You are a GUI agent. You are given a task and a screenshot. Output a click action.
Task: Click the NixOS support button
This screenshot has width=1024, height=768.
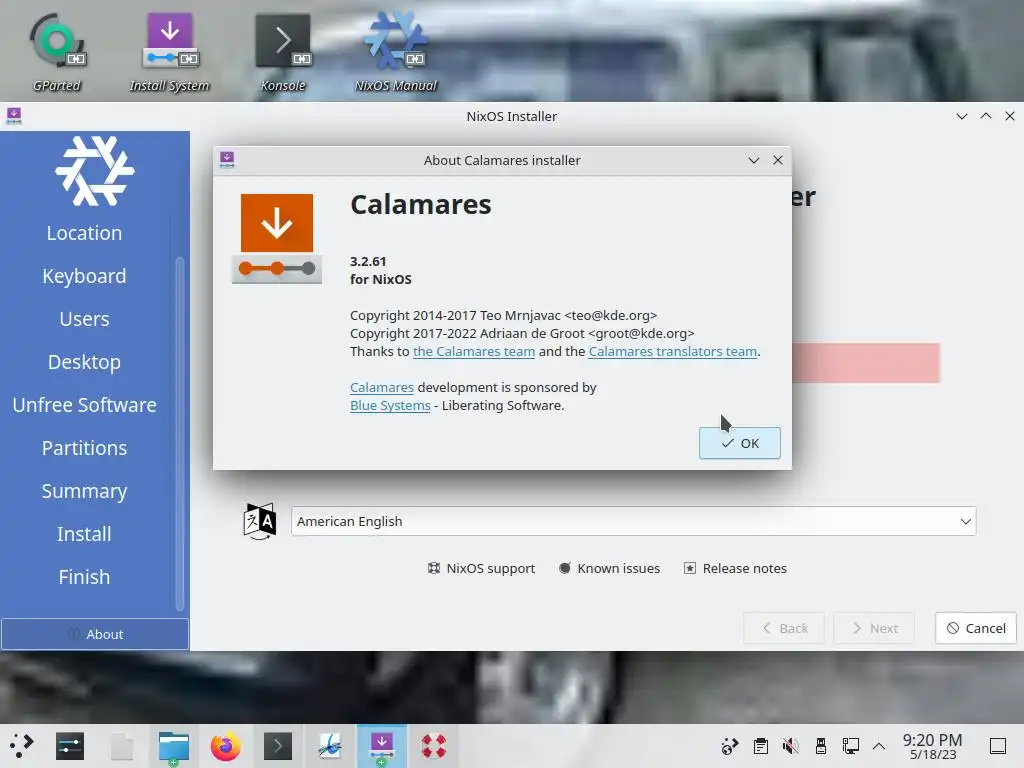coord(481,568)
